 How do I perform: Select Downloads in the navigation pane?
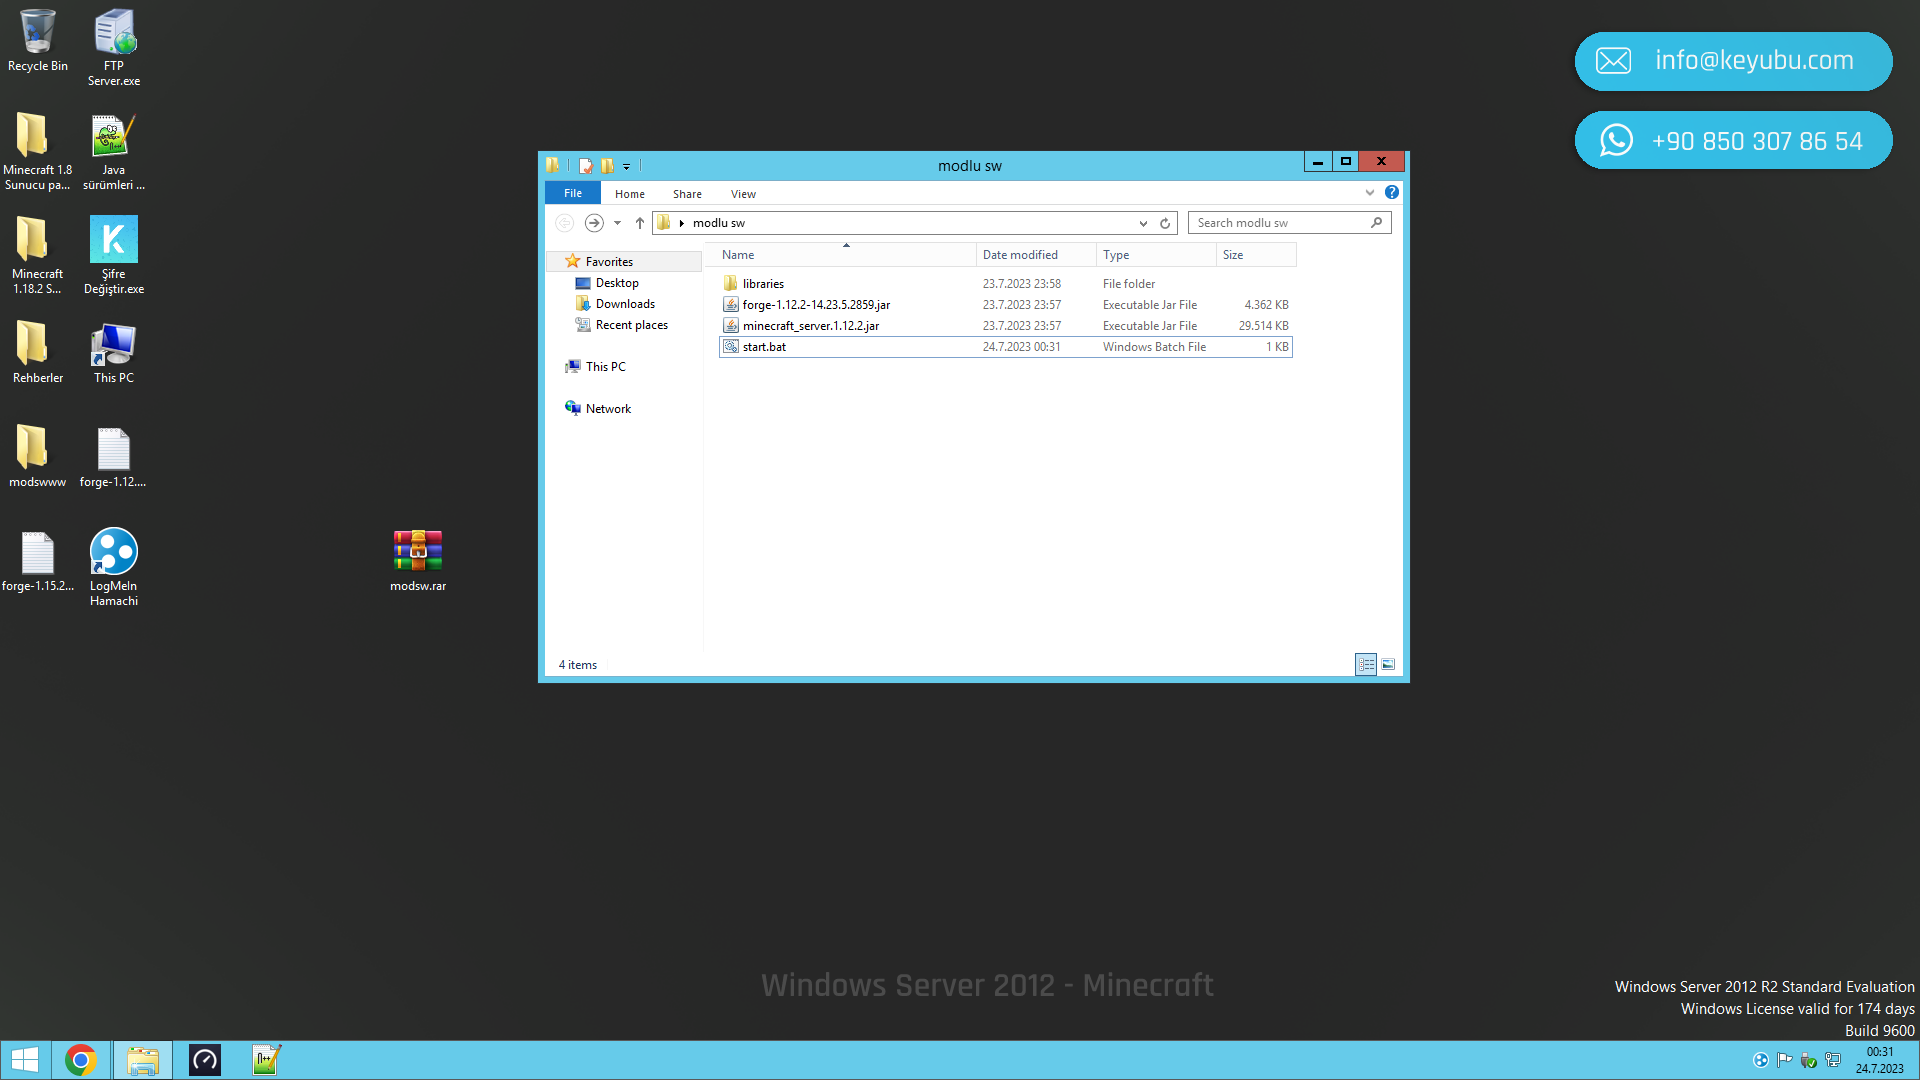(625, 304)
